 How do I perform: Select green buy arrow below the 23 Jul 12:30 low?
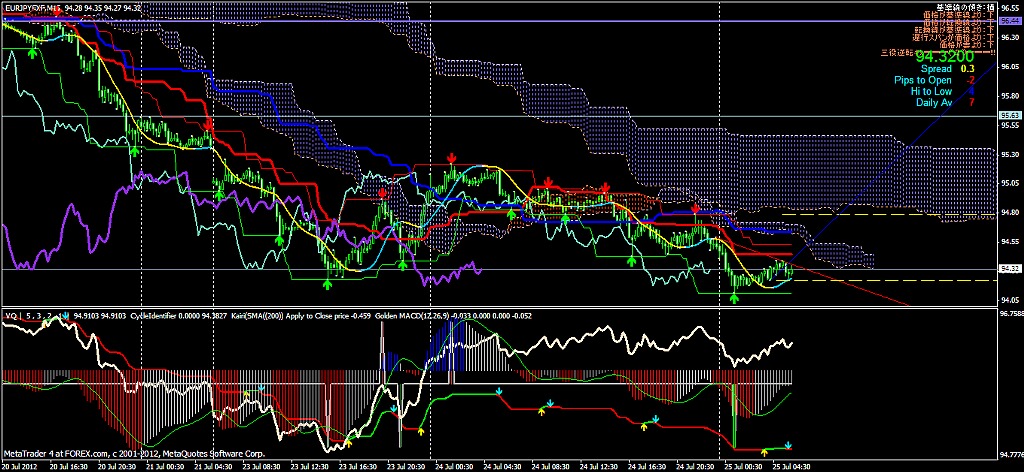(x=328, y=284)
